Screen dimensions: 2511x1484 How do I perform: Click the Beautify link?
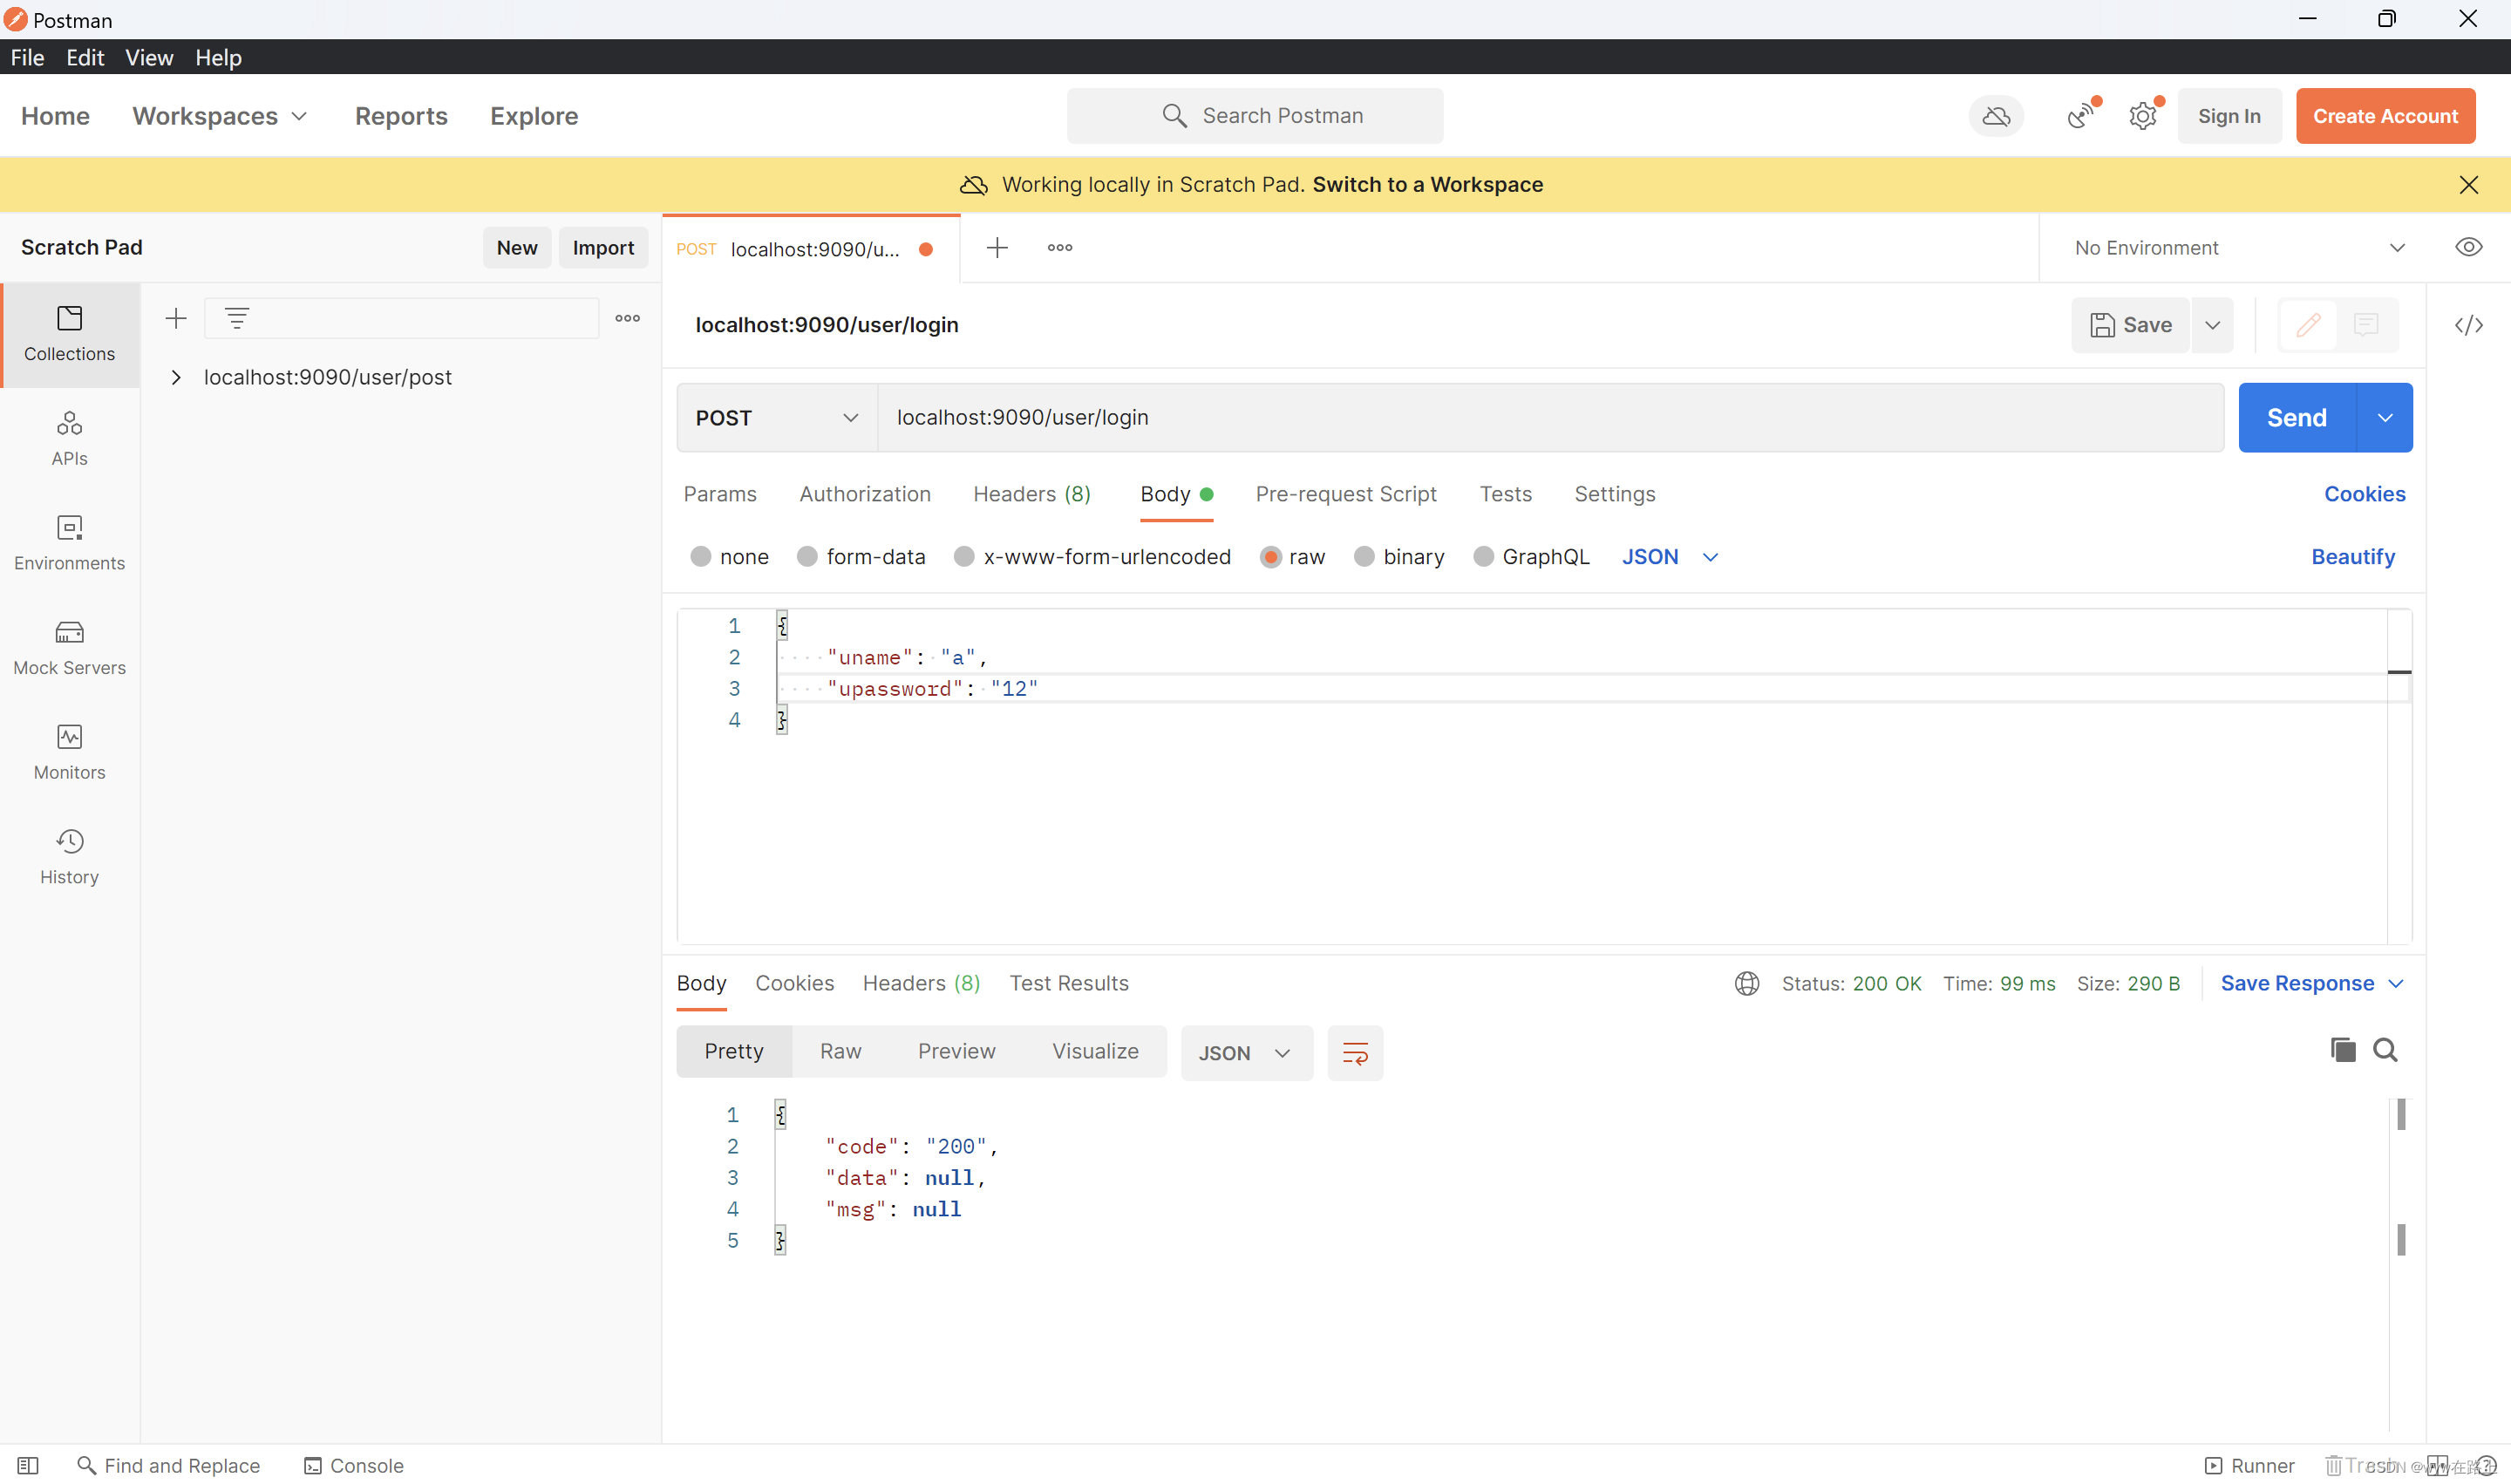click(x=2352, y=557)
